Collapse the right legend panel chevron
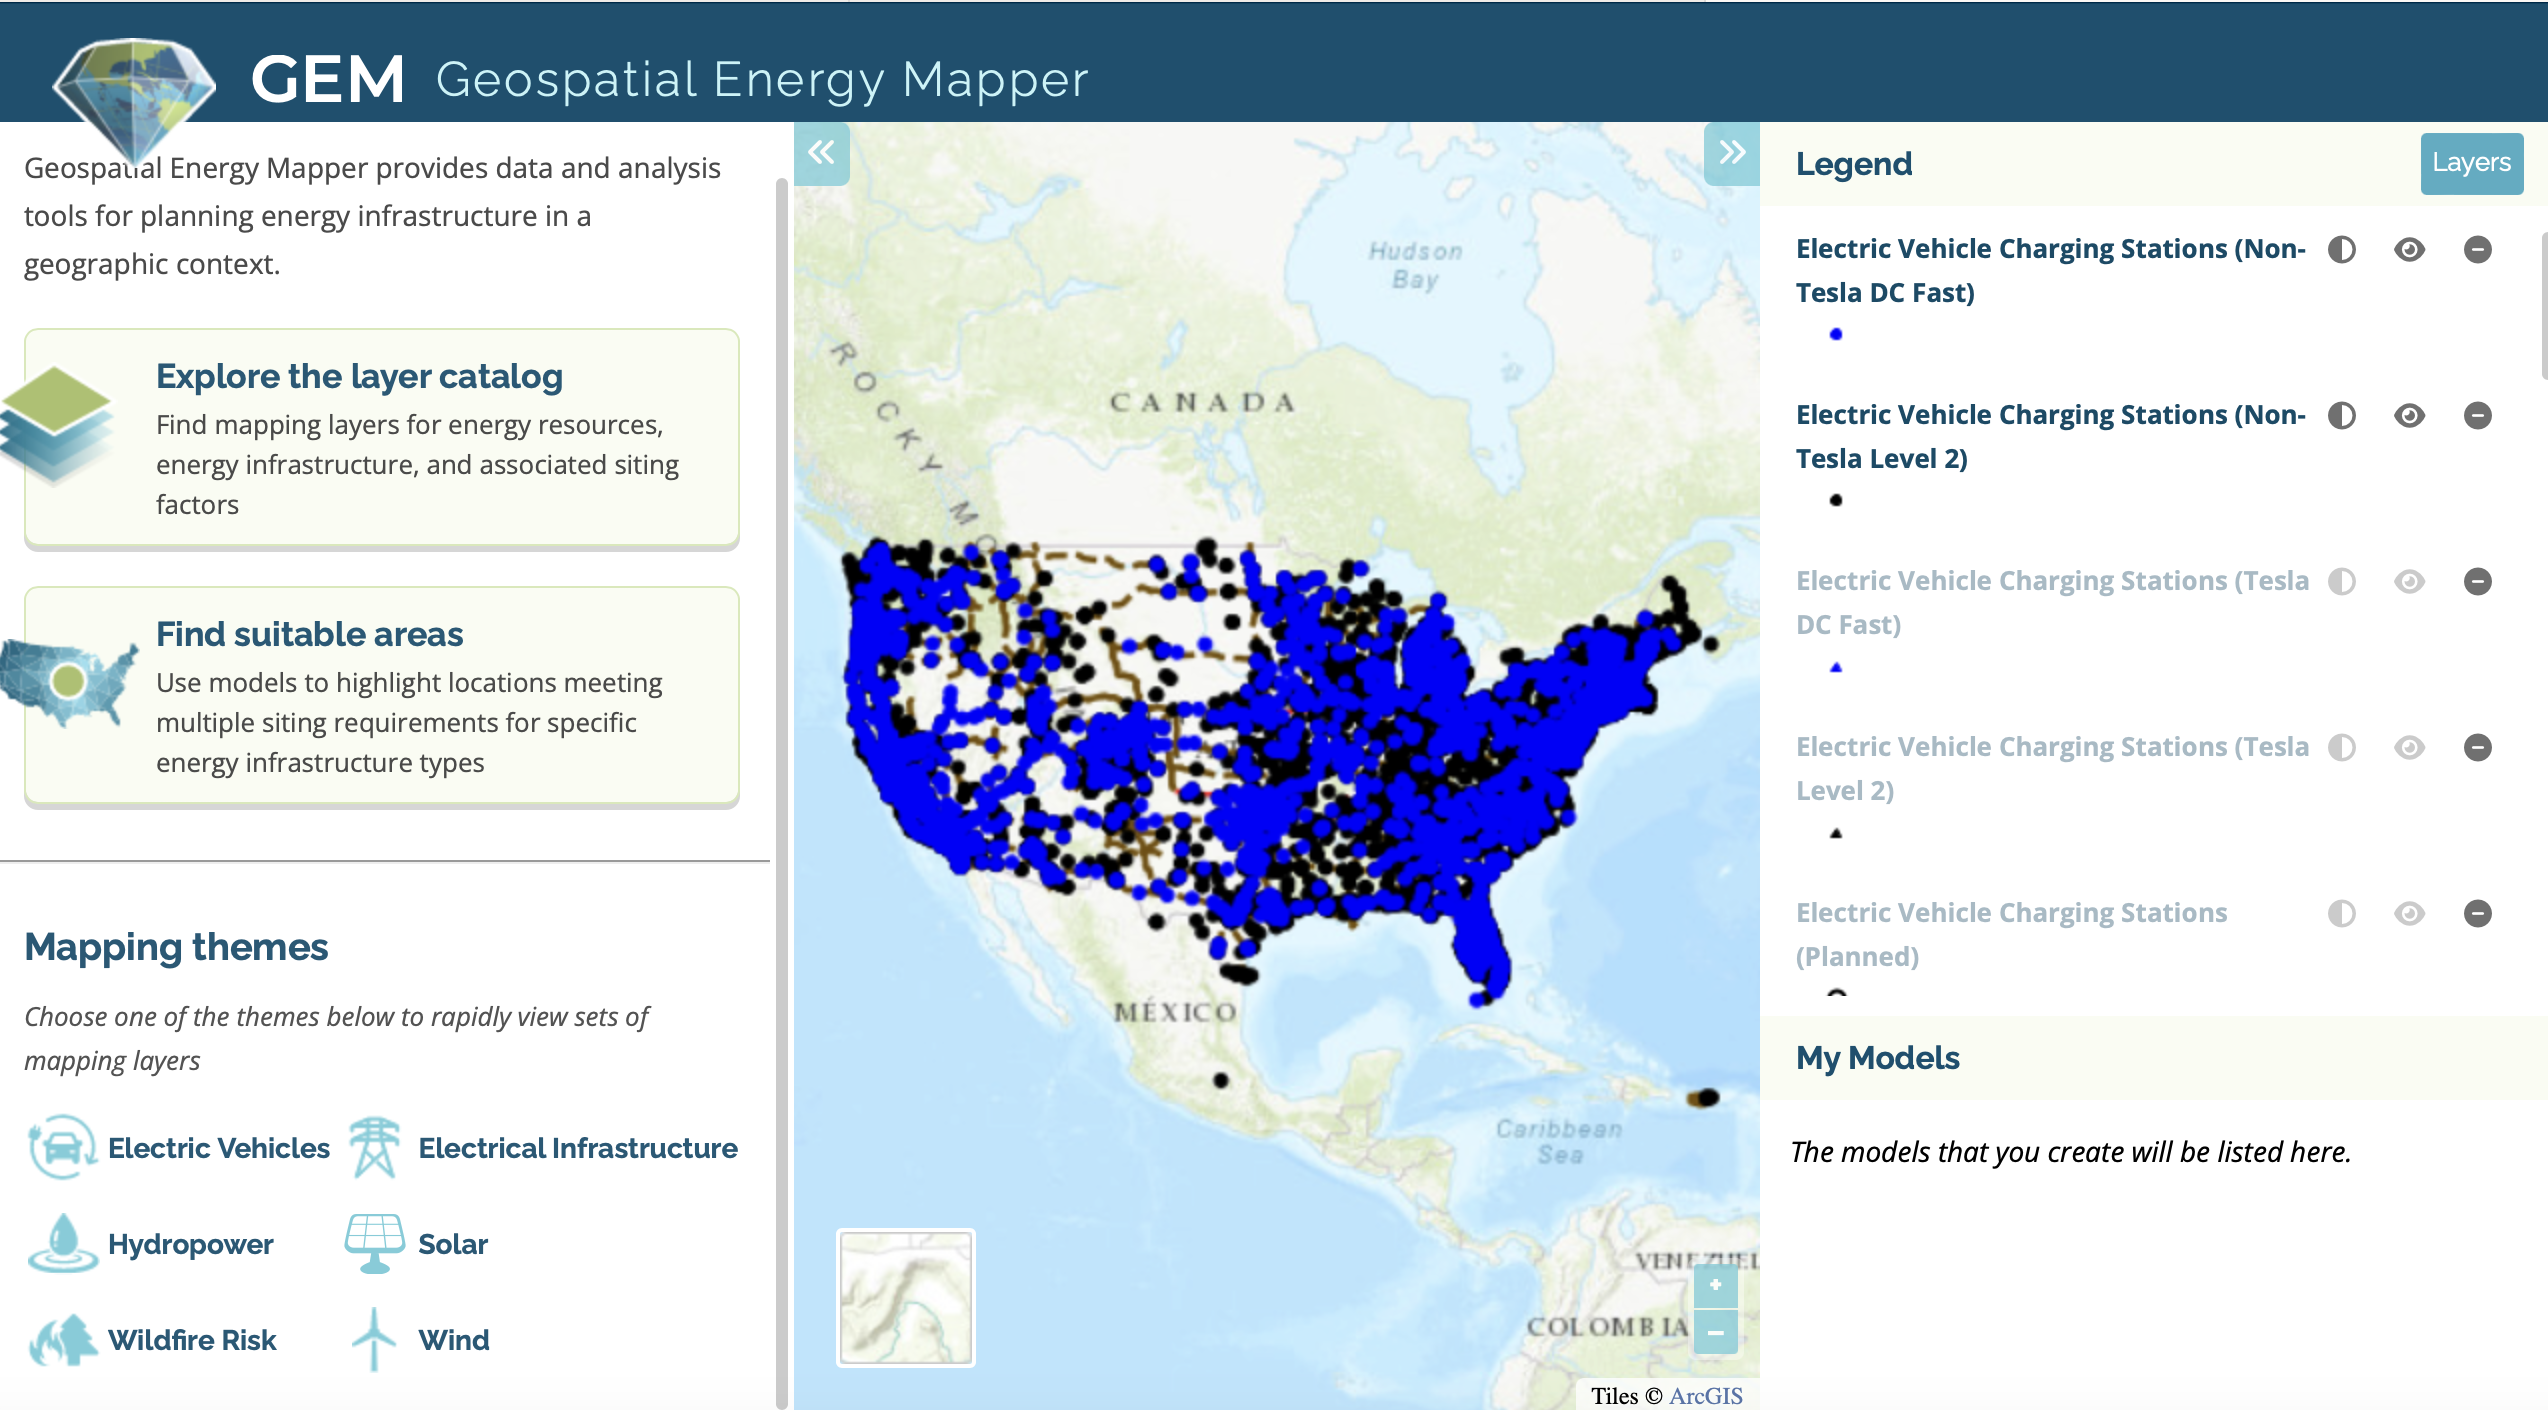Image resolution: width=2548 pixels, height=1410 pixels. pos(1731,153)
